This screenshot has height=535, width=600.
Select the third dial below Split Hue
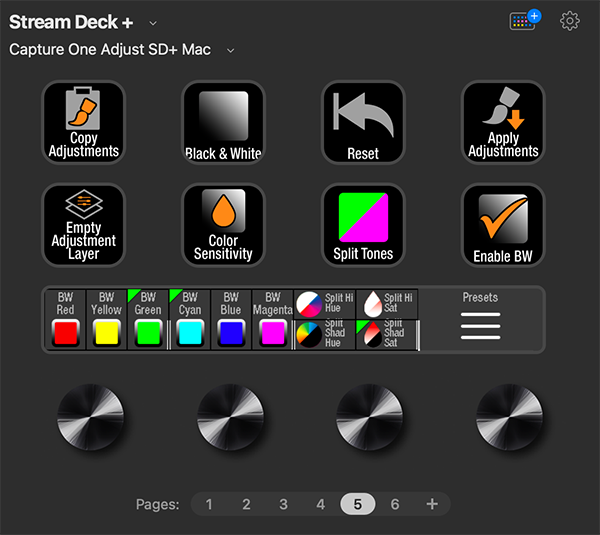click(370, 417)
